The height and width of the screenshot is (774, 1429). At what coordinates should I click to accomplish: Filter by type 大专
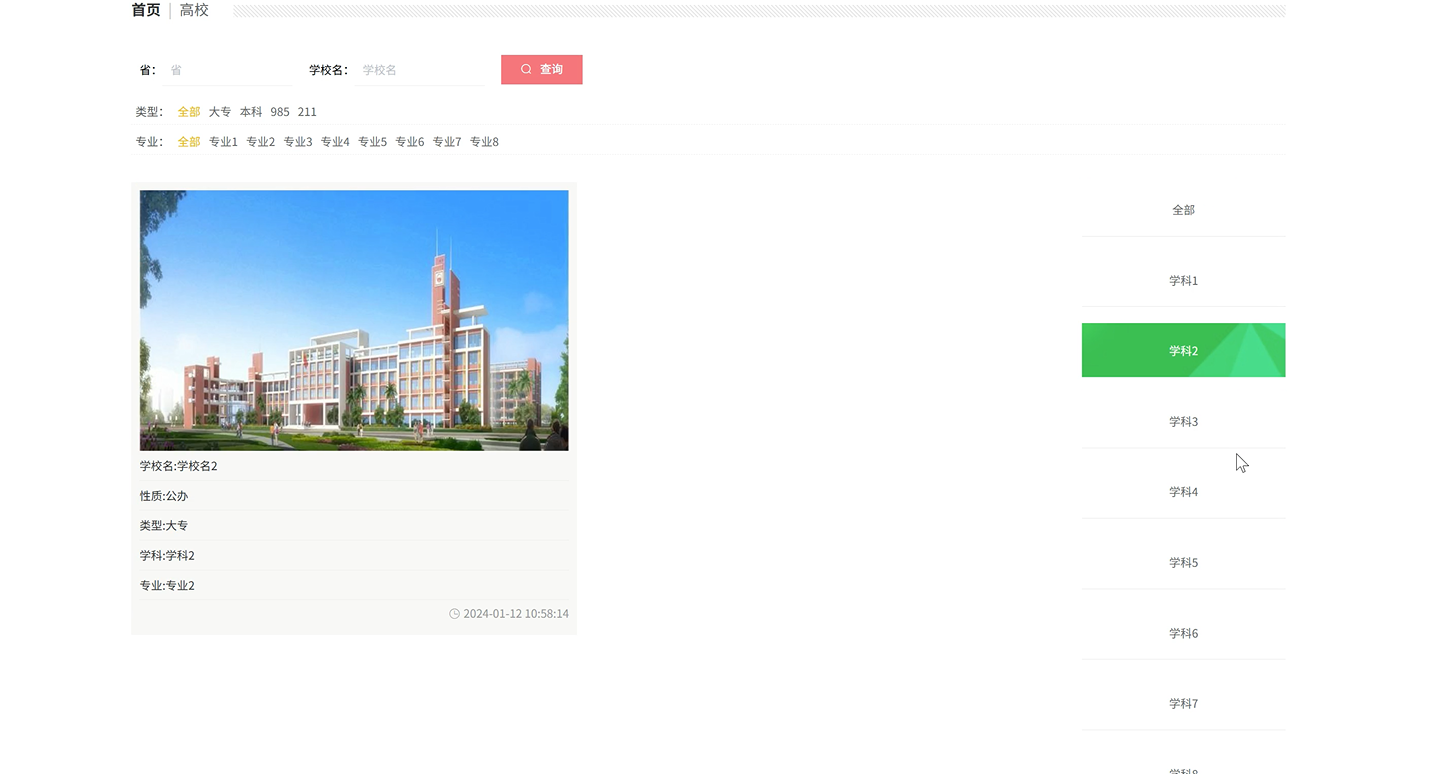(x=220, y=112)
